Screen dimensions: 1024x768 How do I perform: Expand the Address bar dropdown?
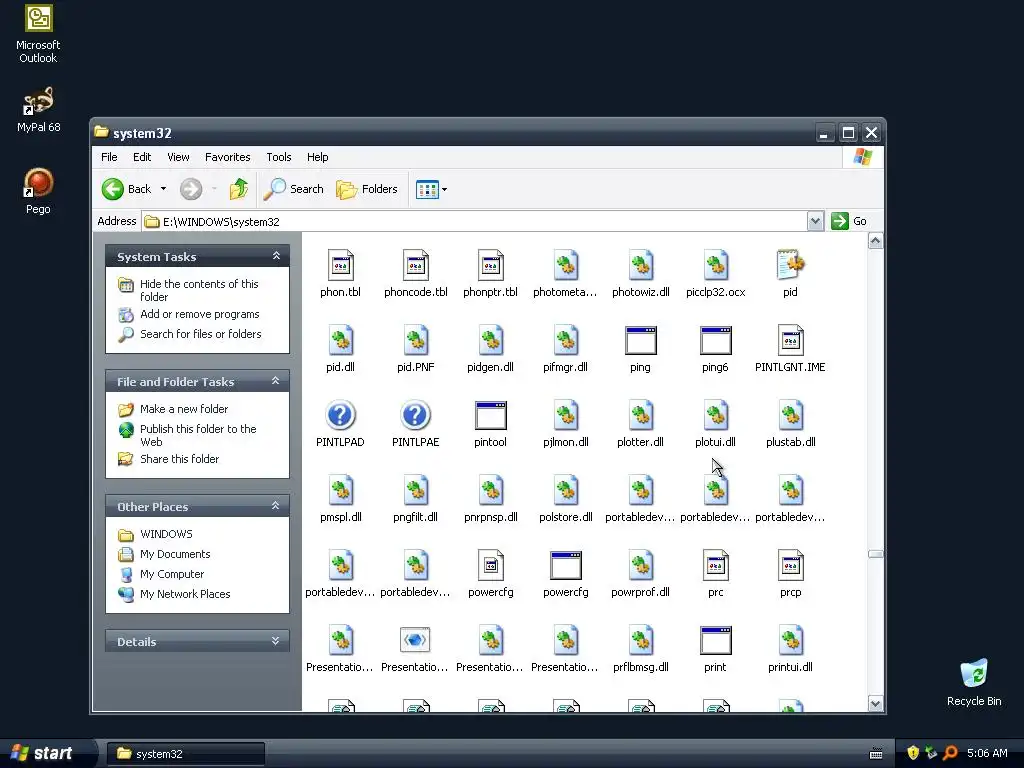tap(815, 221)
